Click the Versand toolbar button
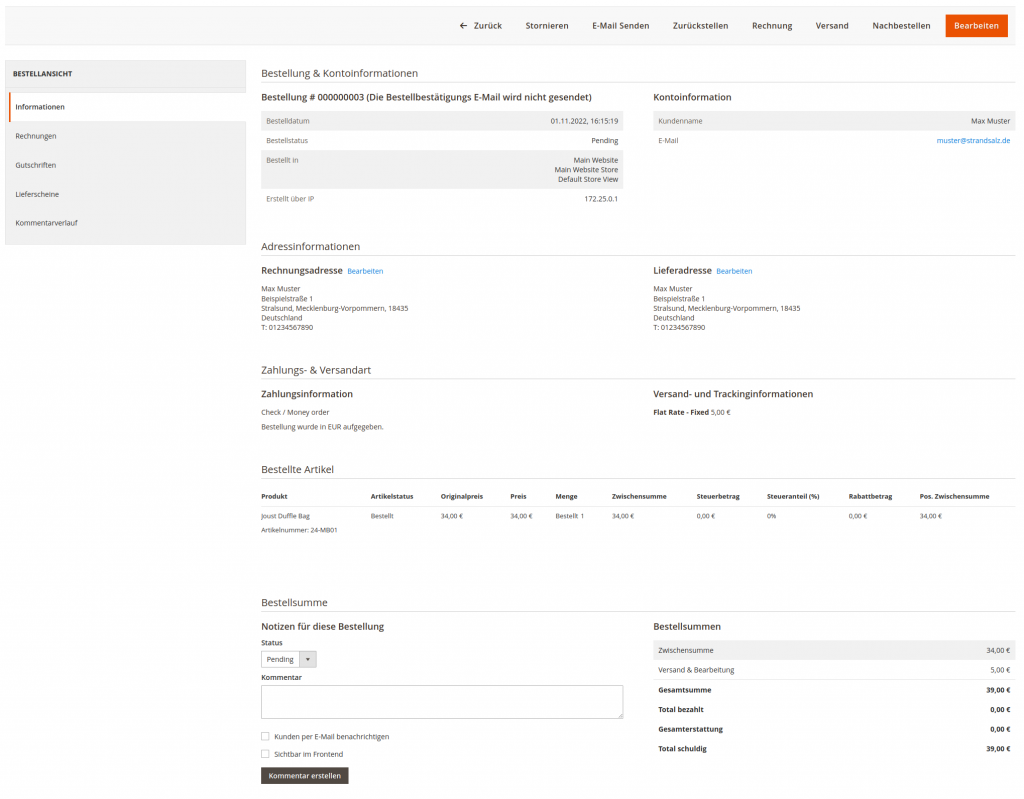Image resolution: width=1024 pixels, height=799 pixels. (x=831, y=26)
